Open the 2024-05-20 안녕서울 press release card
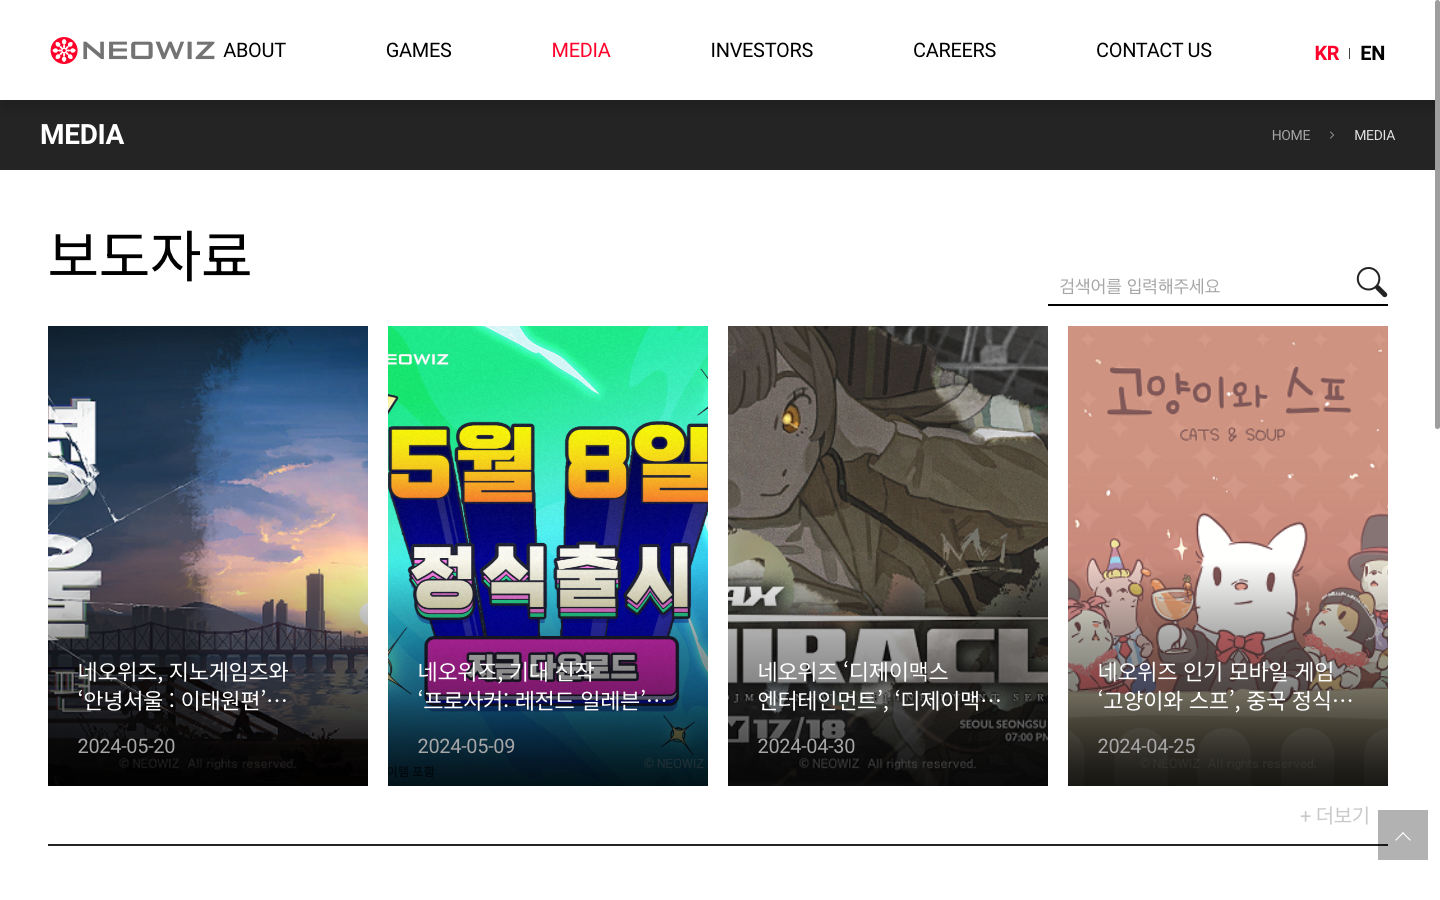 (x=208, y=556)
